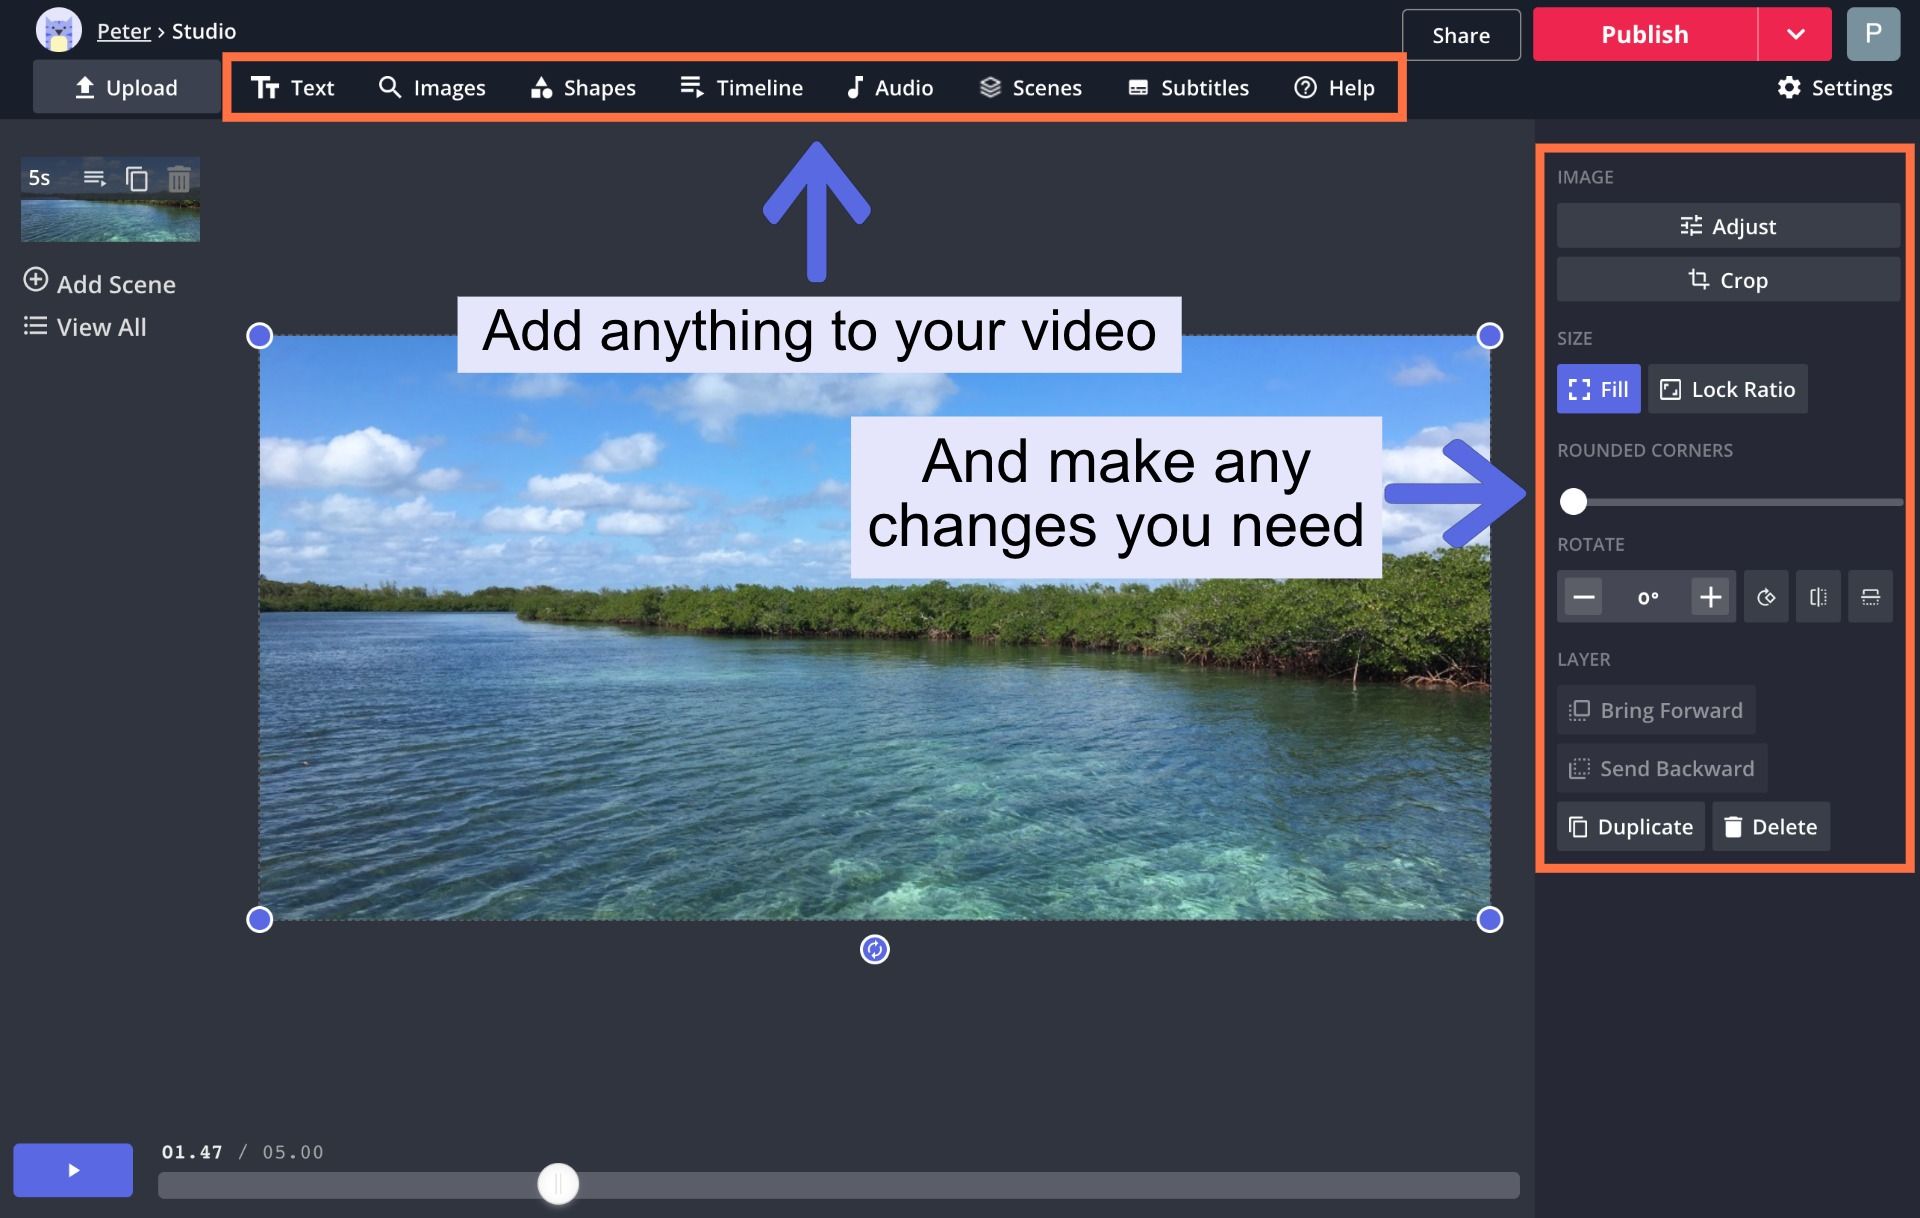Screen dimensions: 1920x1218
Task: Click the scene trash icon
Action: [179, 179]
